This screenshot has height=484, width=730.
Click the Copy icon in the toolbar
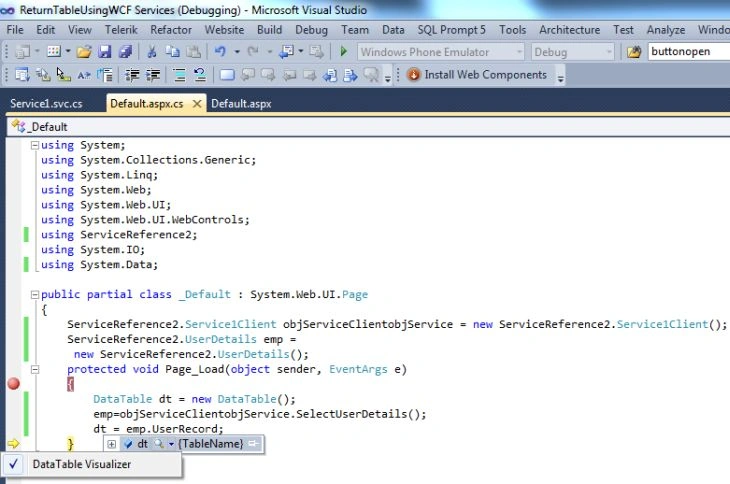(x=173, y=51)
